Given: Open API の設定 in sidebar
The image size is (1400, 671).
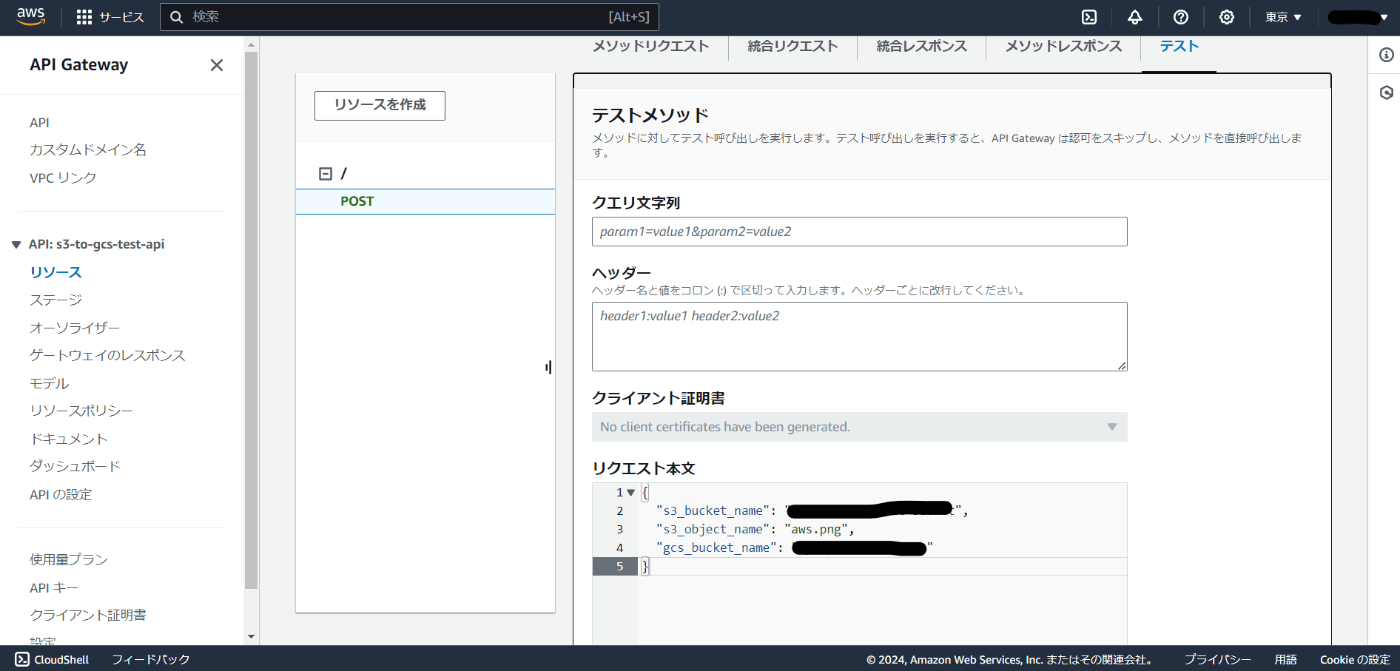Looking at the screenshot, I should [x=60, y=495].
